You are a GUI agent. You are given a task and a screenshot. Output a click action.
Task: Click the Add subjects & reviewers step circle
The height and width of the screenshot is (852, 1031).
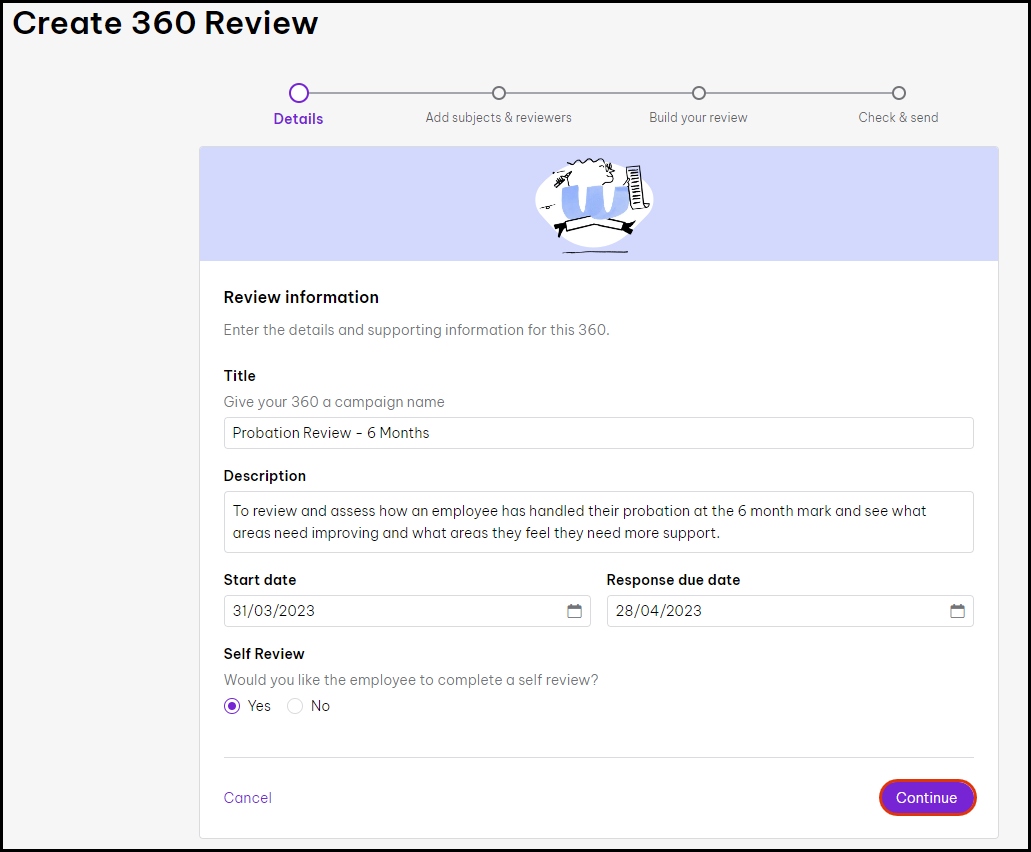coord(499,93)
